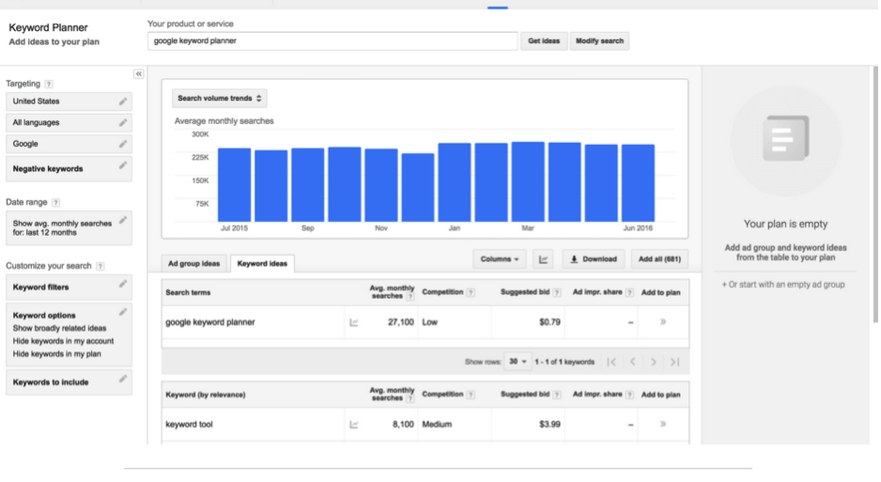Add google keyword planner to plan arrow

[663, 322]
